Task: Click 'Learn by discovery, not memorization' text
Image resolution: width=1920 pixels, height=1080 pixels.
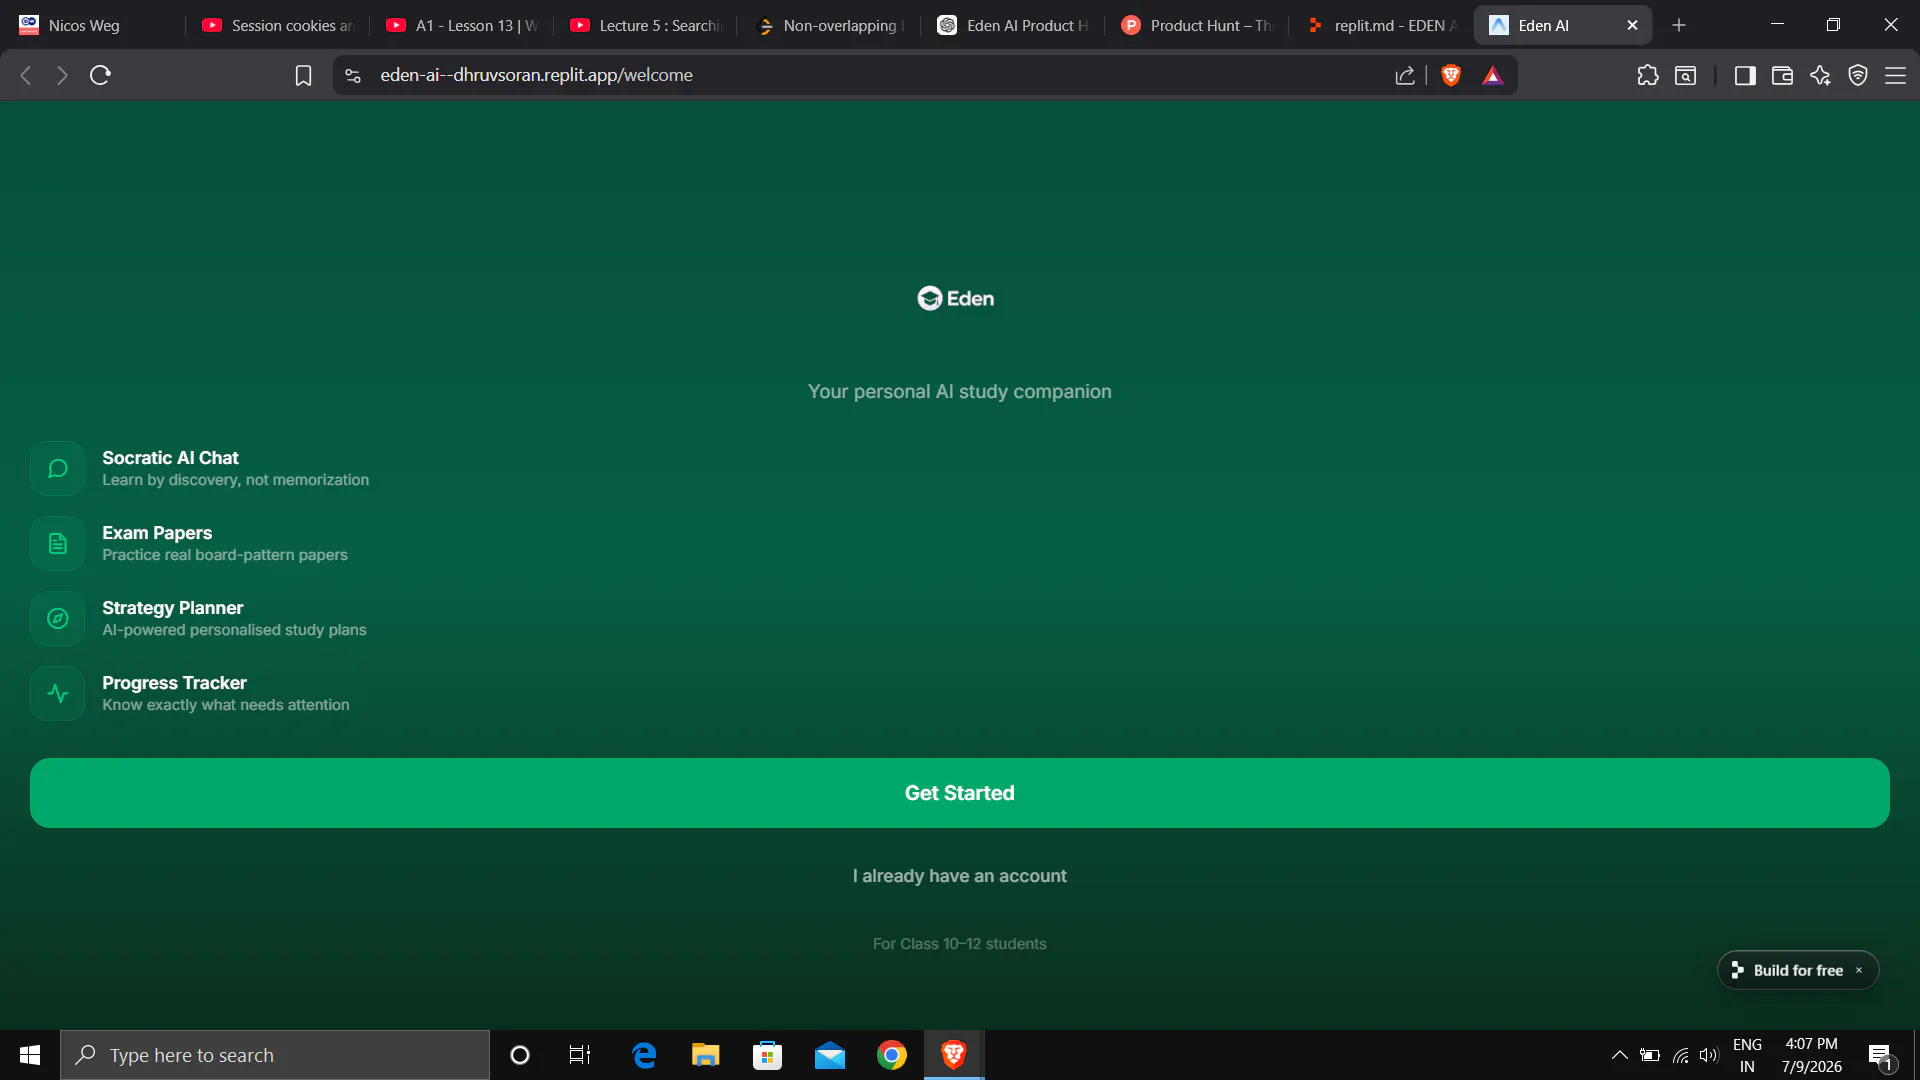Action: point(235,480)
